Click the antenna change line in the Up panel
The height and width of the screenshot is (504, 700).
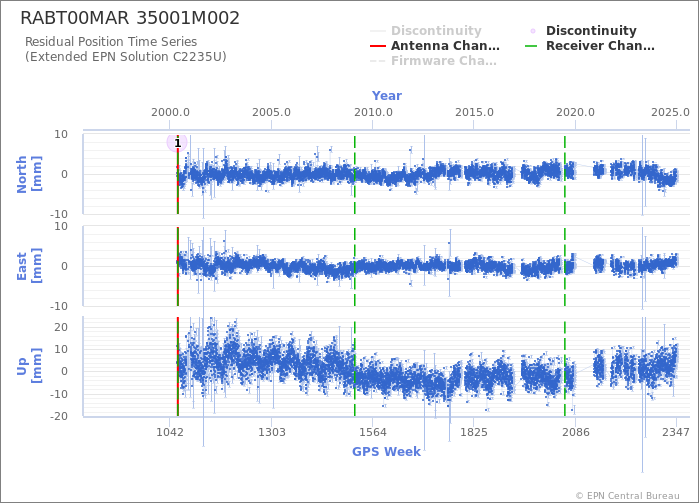[x=178, y=367]
